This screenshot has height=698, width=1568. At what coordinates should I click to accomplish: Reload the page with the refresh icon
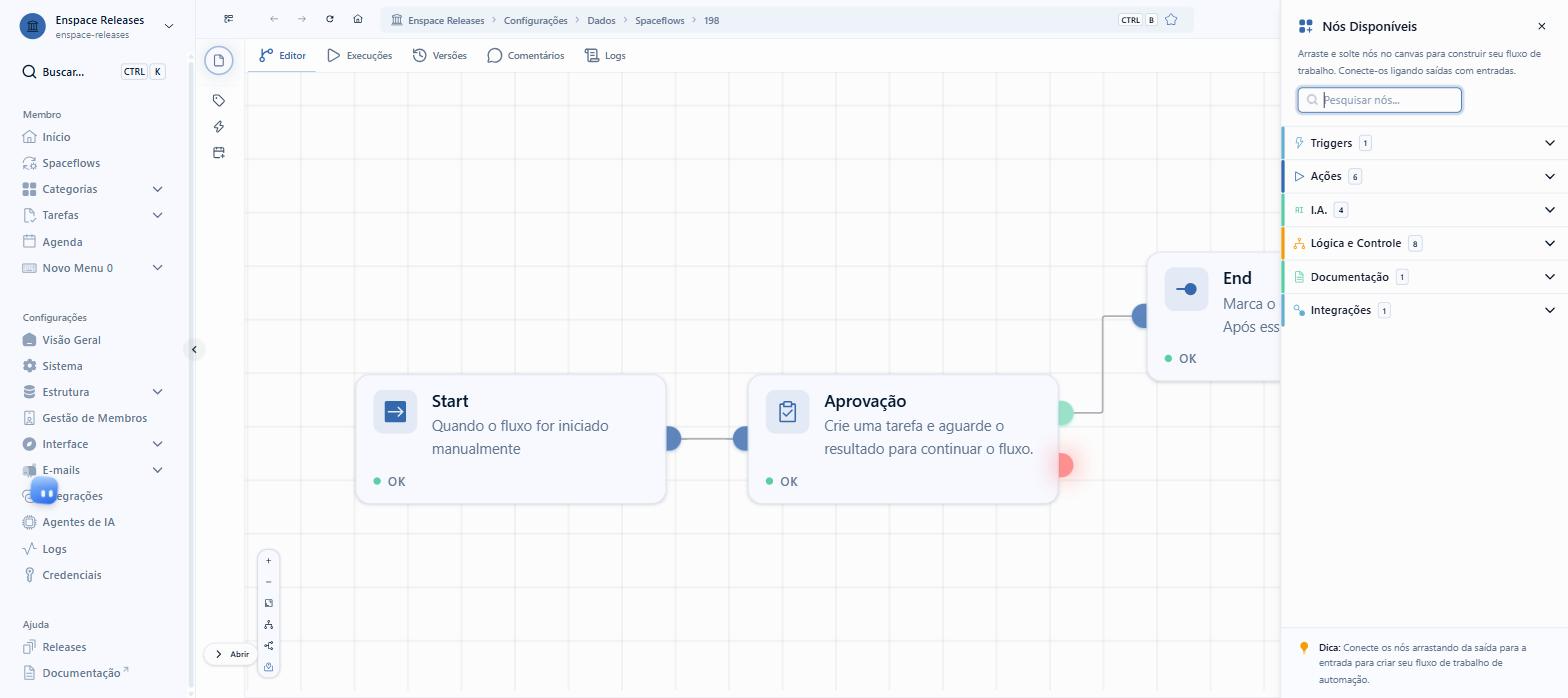[330, 19]
